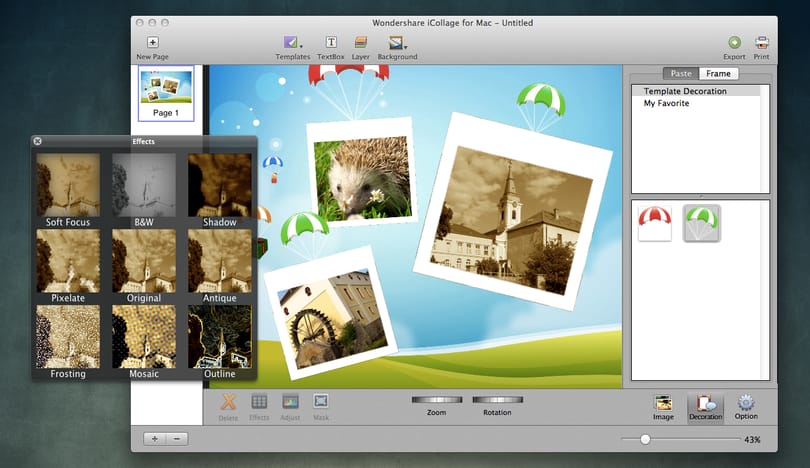Open the Templates dropdown

pyautogui.click(x=292, y=42)
